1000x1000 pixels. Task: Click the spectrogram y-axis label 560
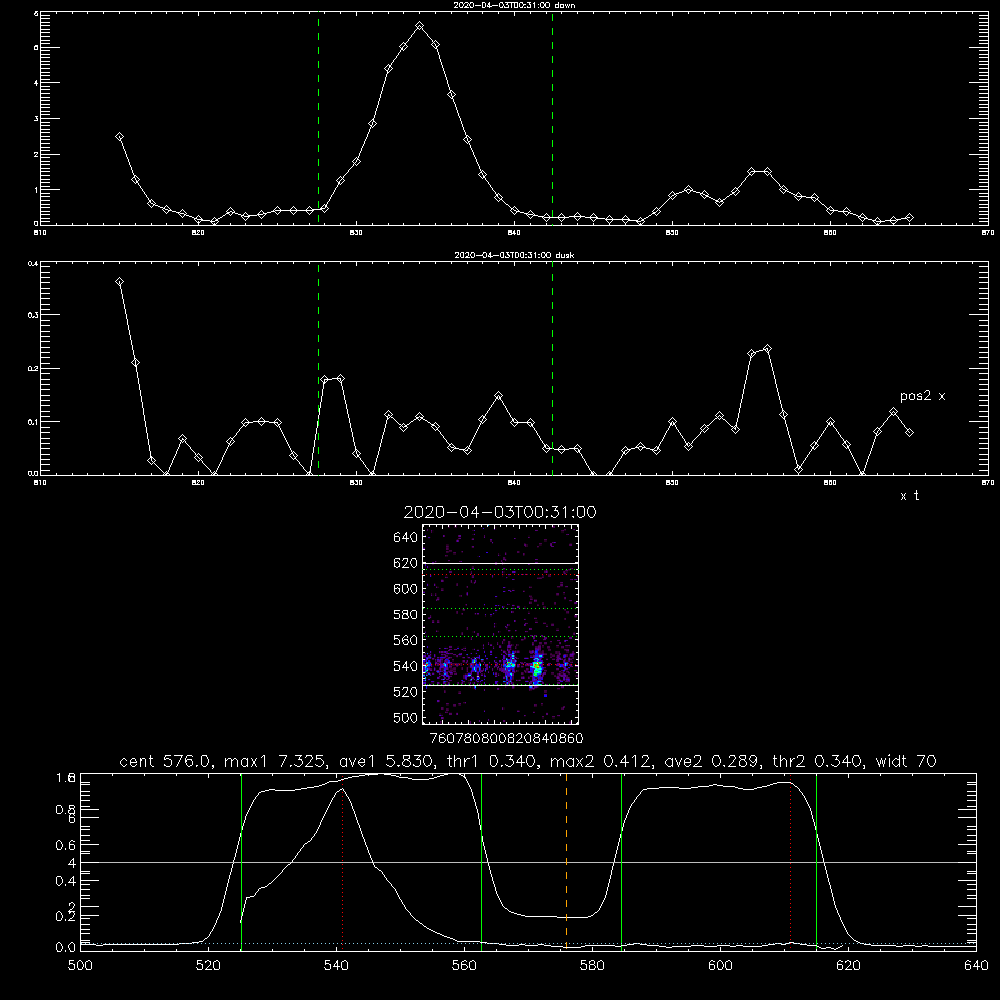coord(406,640)
